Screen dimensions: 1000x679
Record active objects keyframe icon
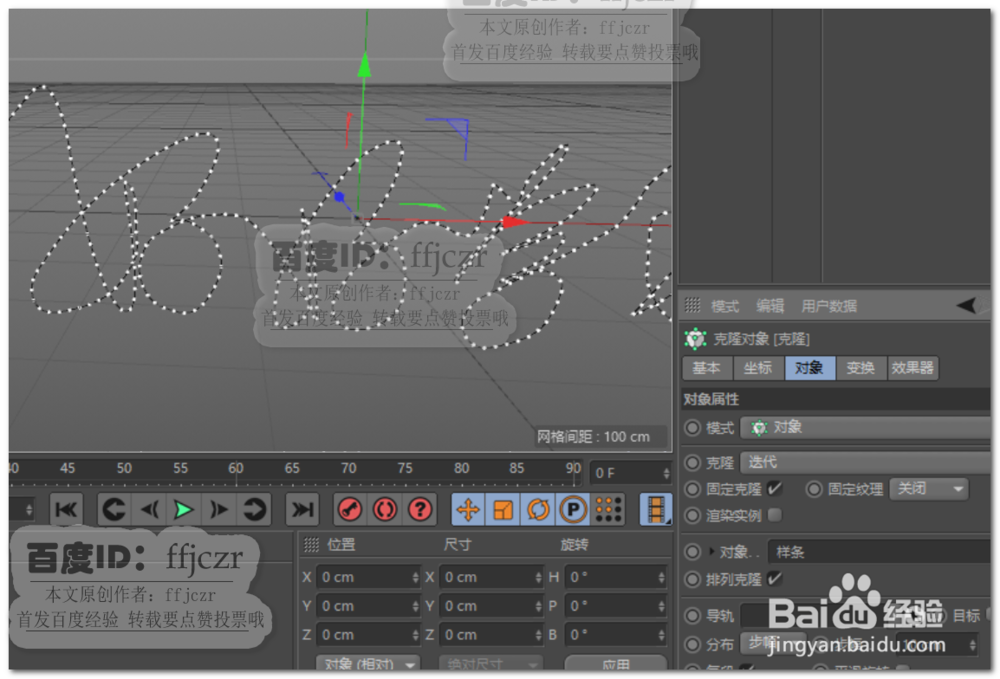pyautogui.click(x=349, y=509)
